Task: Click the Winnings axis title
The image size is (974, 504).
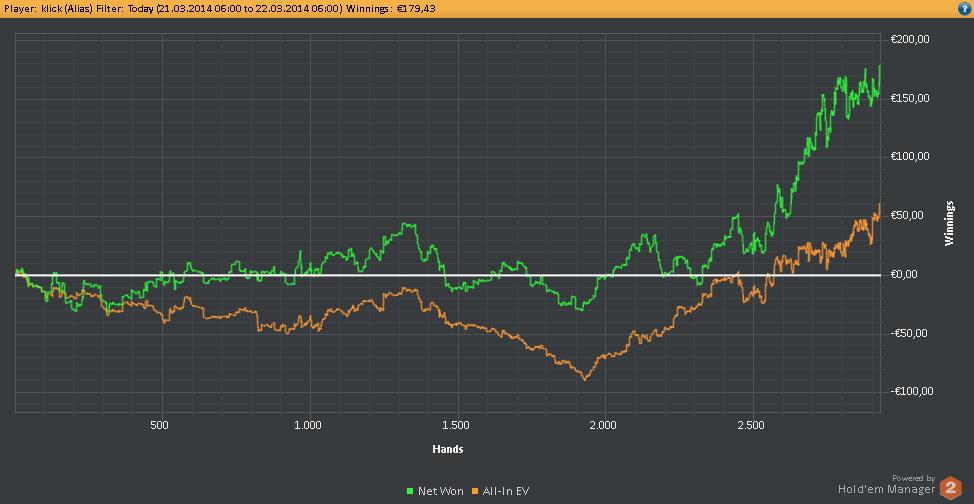Action: (949, 222)
